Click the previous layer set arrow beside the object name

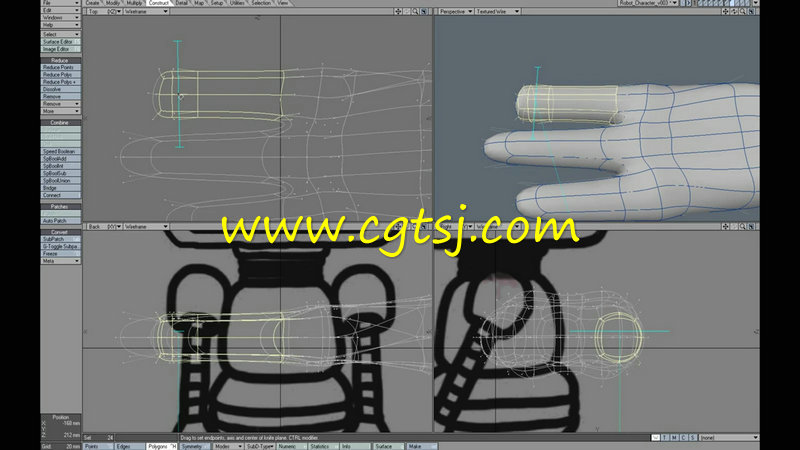pyautogui.click(x=683, y=3)
